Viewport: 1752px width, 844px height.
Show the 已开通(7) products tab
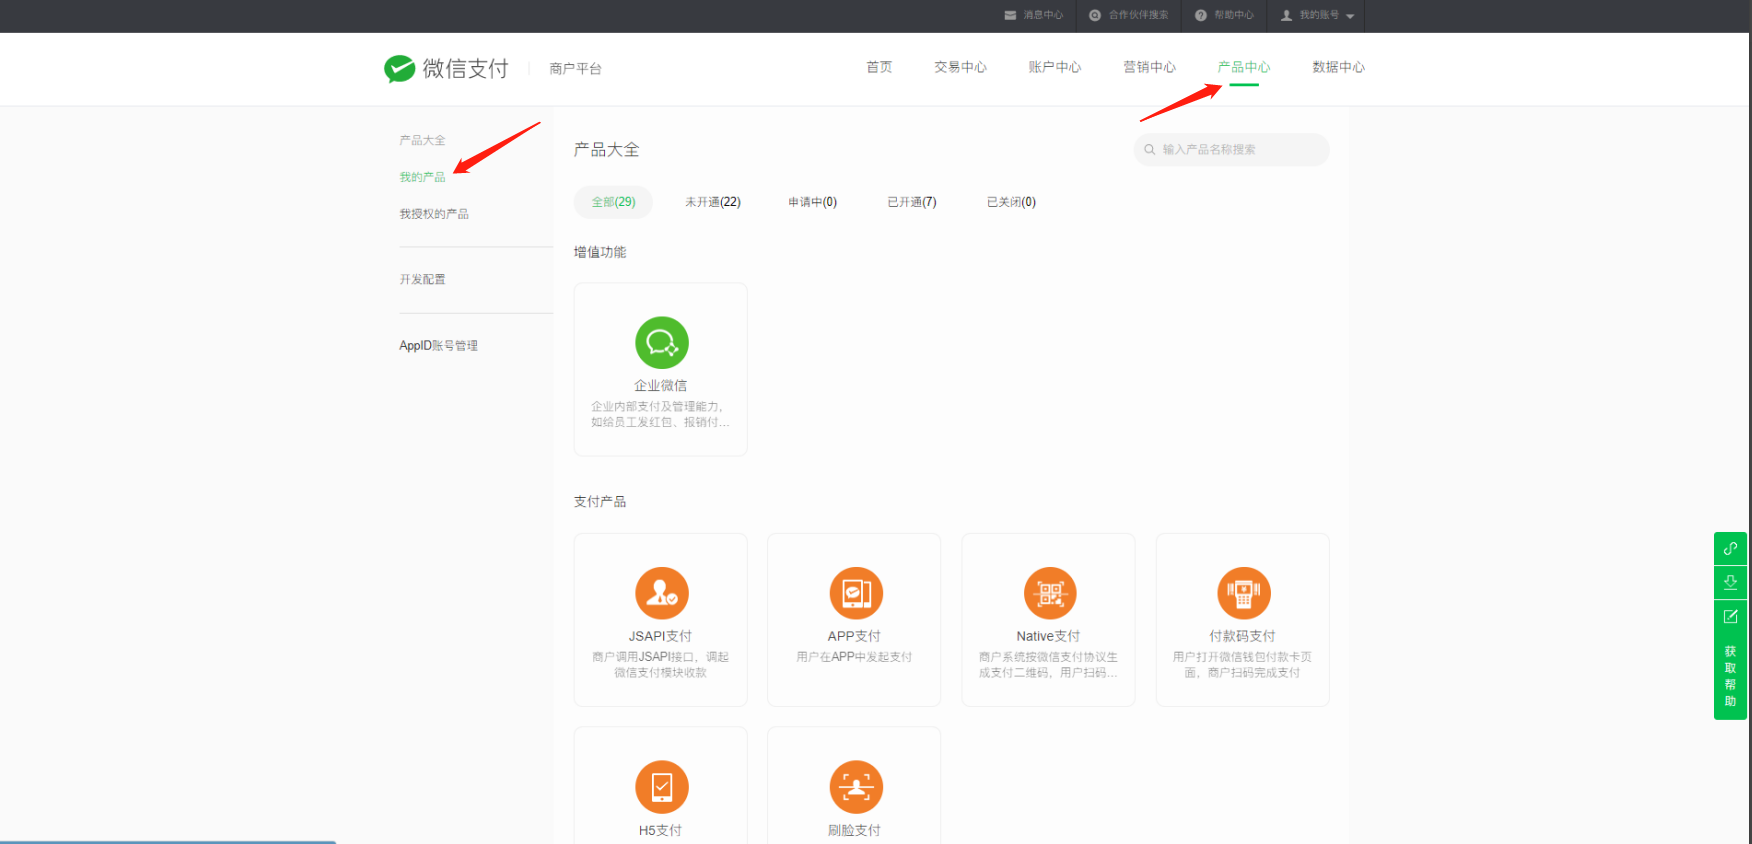click(911, 202)
